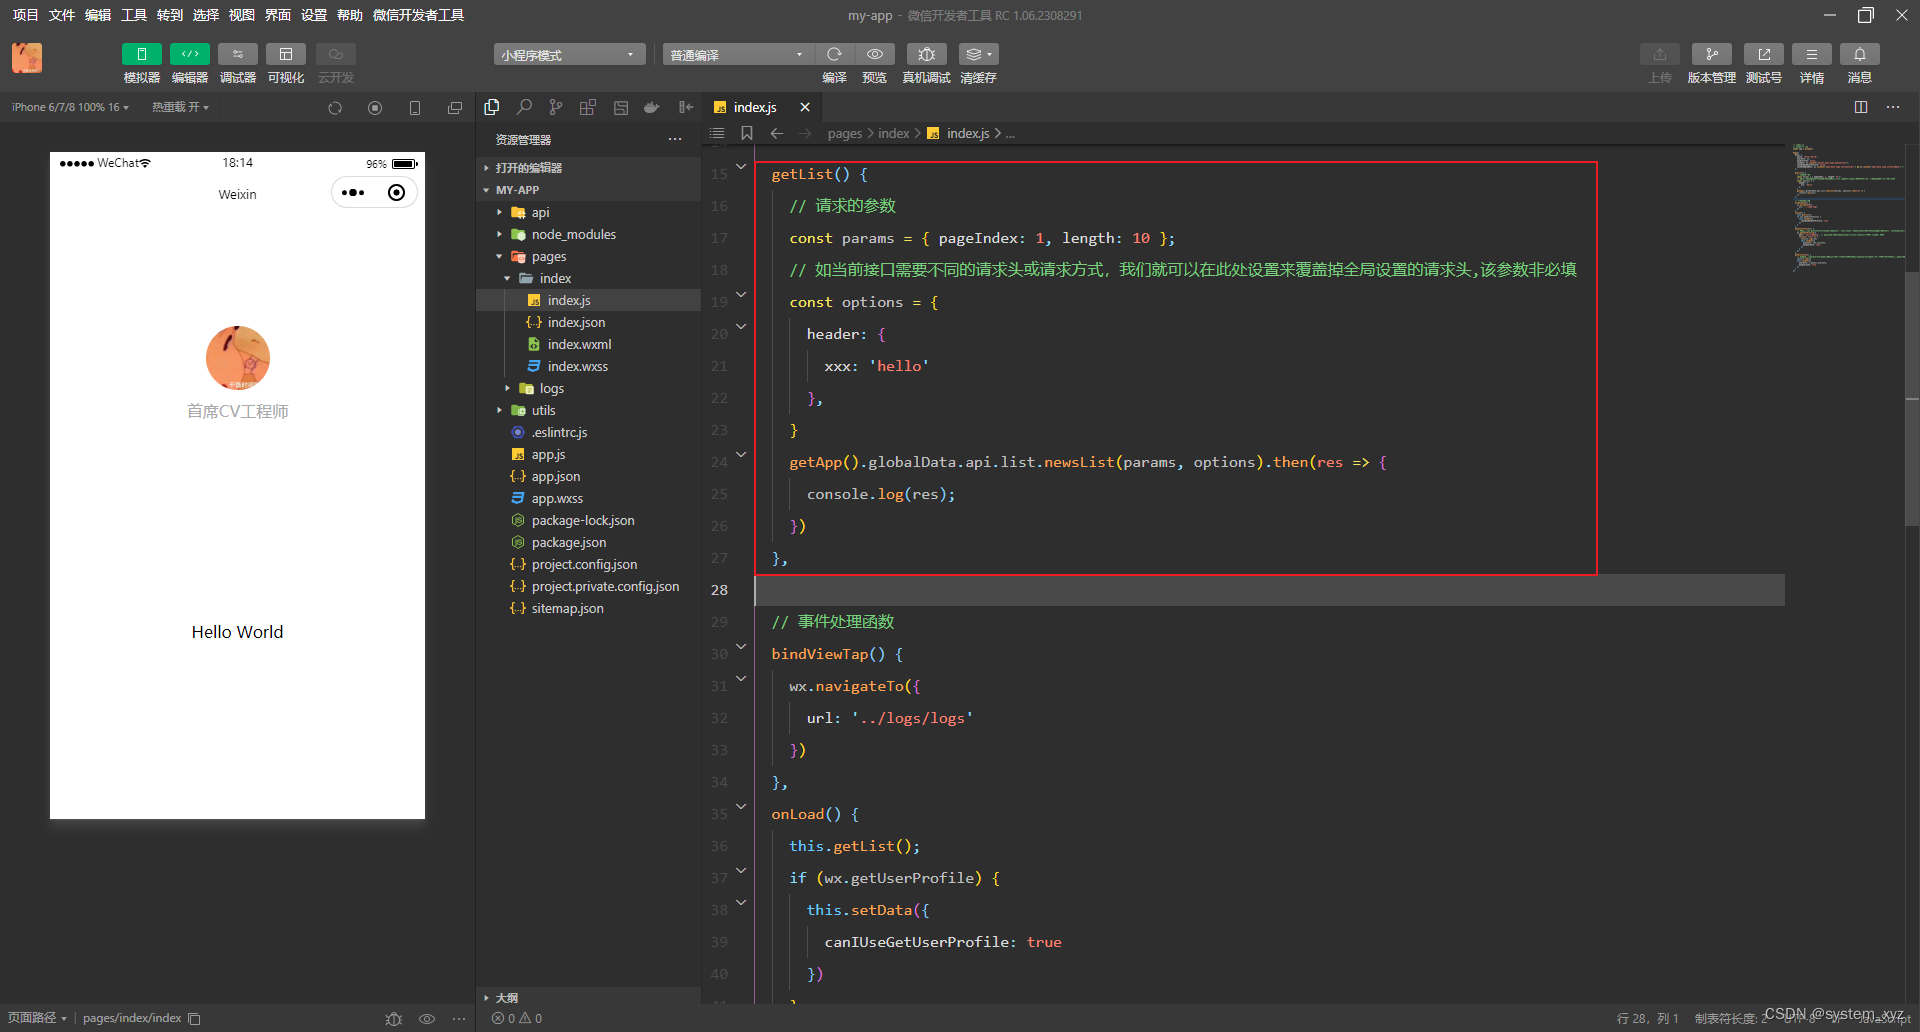Click the simulator capsule menu dots

click(353, 193)
